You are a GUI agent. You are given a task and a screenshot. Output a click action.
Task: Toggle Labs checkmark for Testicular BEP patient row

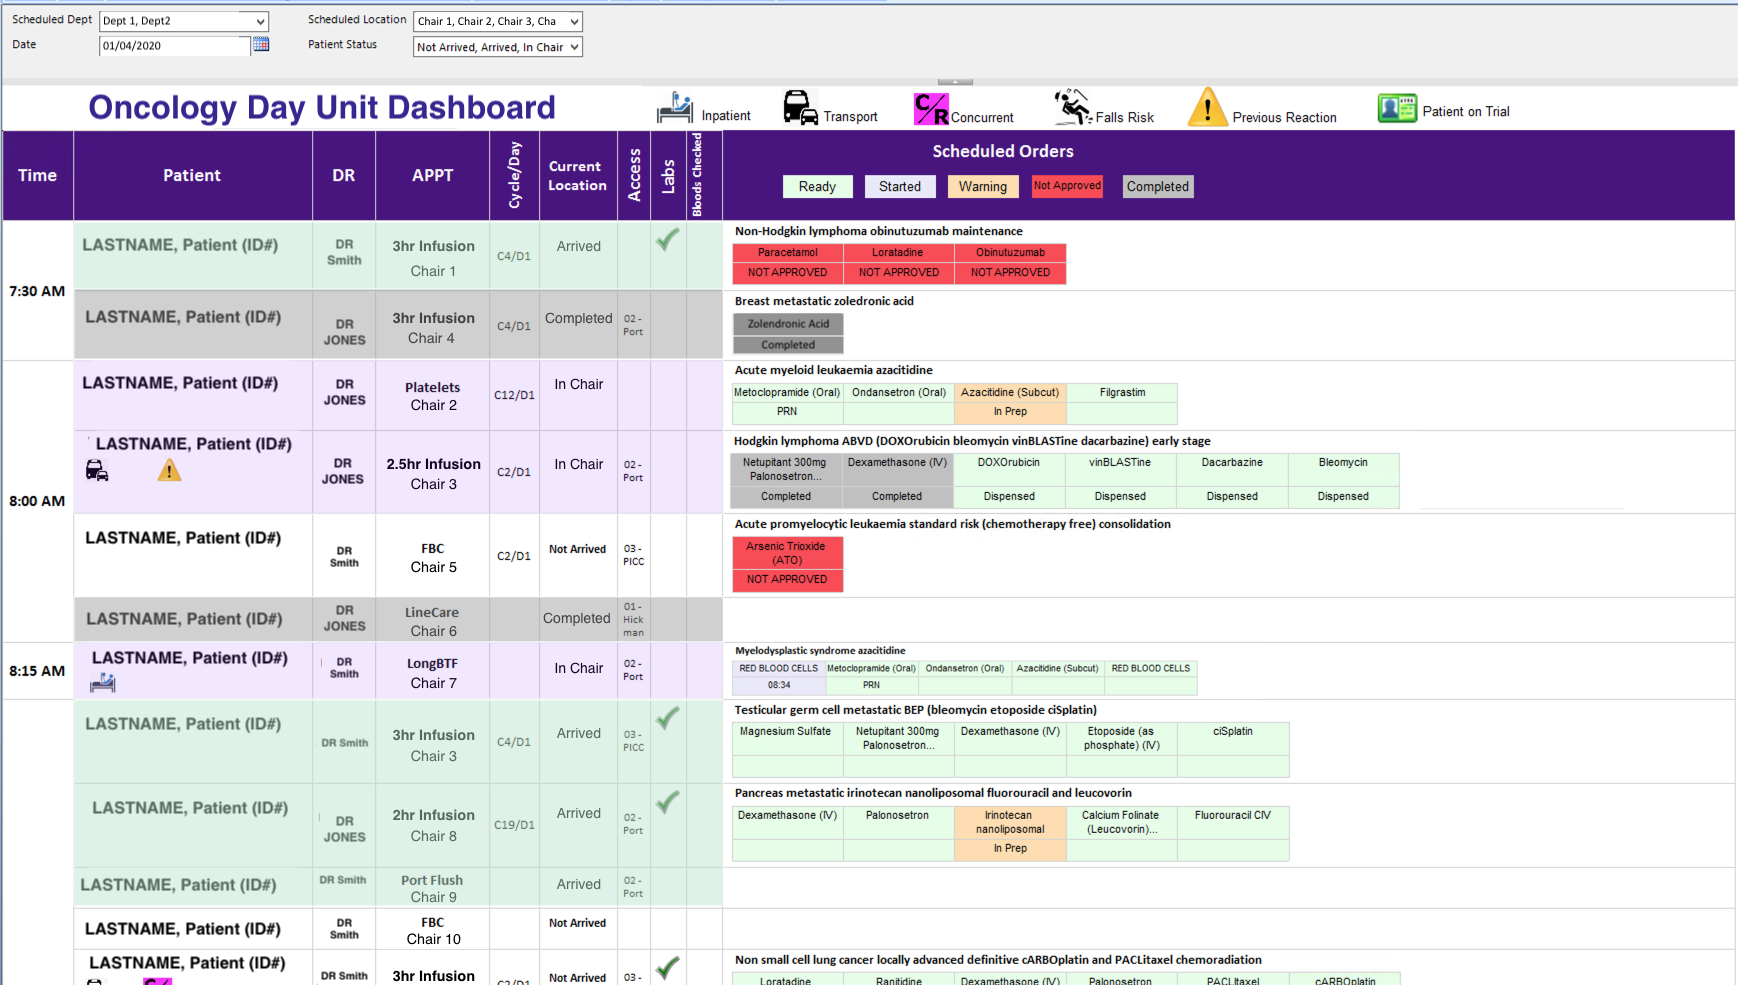(x=667, y=718)
